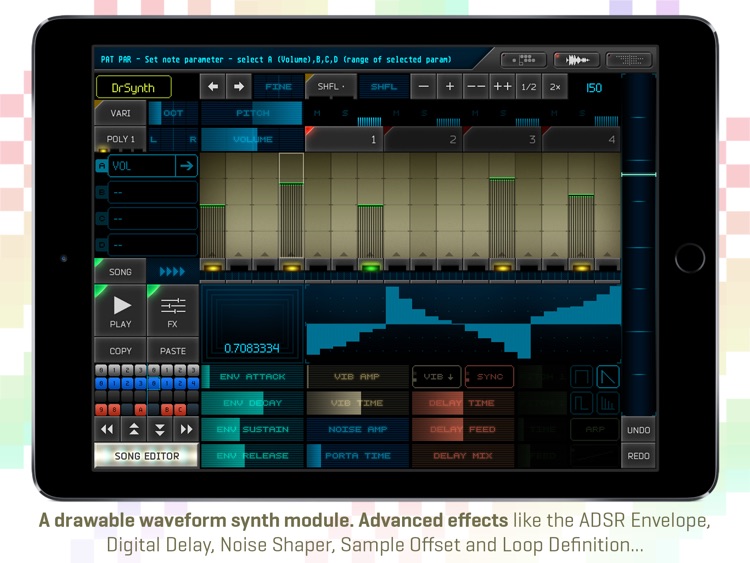This screenshot has width=750, height=563.
Task: Double the pattern with 2x button
Action: point(555,87)
